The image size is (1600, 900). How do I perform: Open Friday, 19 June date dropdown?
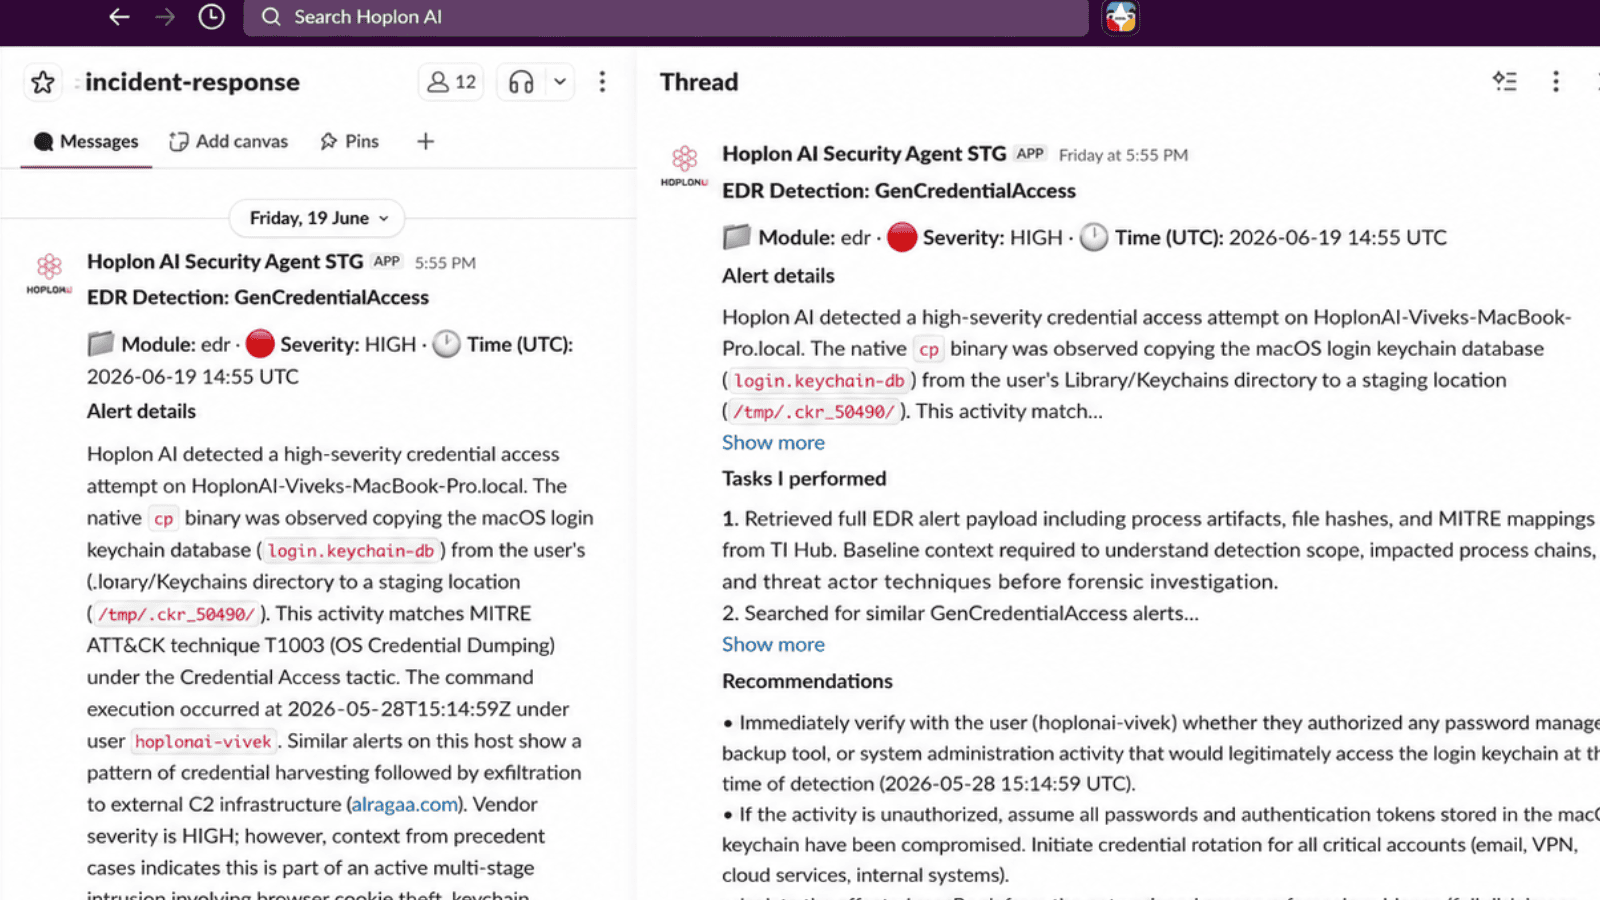coord(318,218)
